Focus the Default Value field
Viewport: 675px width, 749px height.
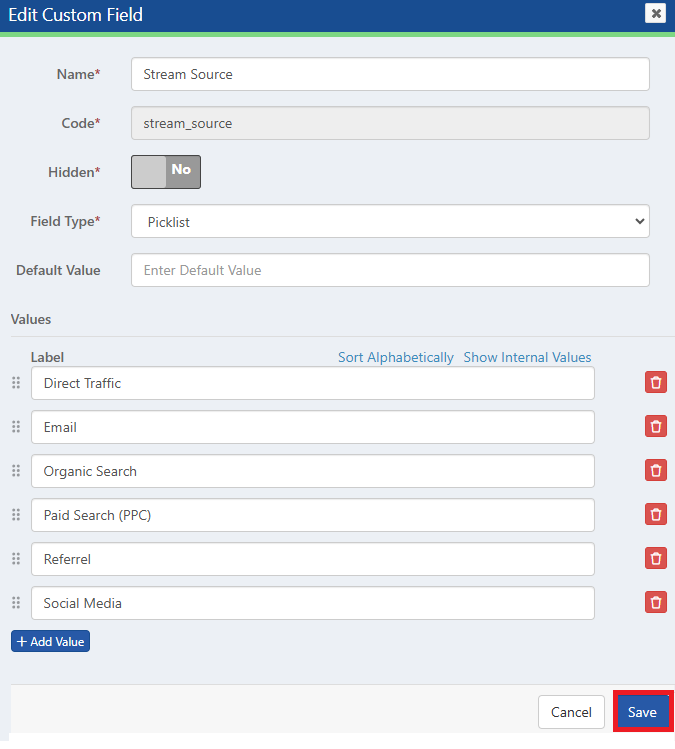point(390,270)
